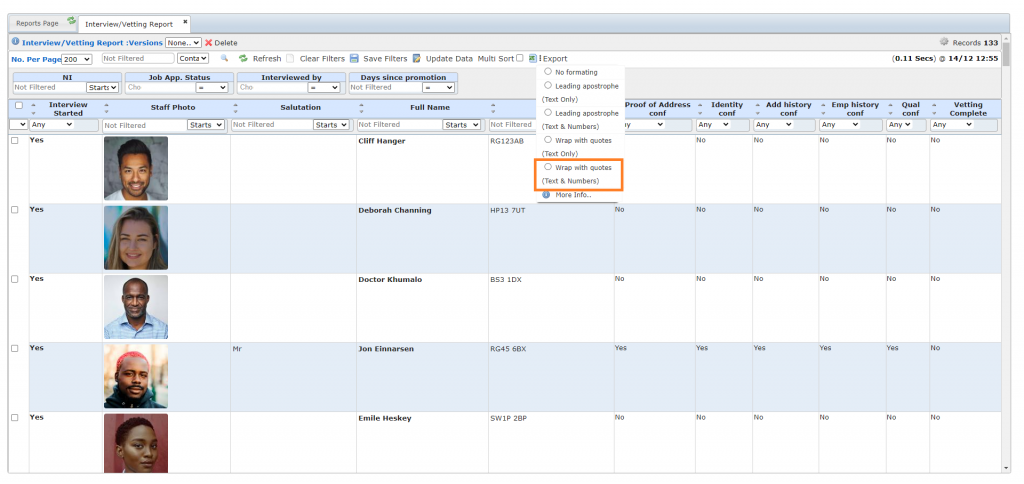
Task: Sort descending arrow on Vetting Complete column
Action: pos(935,112)
